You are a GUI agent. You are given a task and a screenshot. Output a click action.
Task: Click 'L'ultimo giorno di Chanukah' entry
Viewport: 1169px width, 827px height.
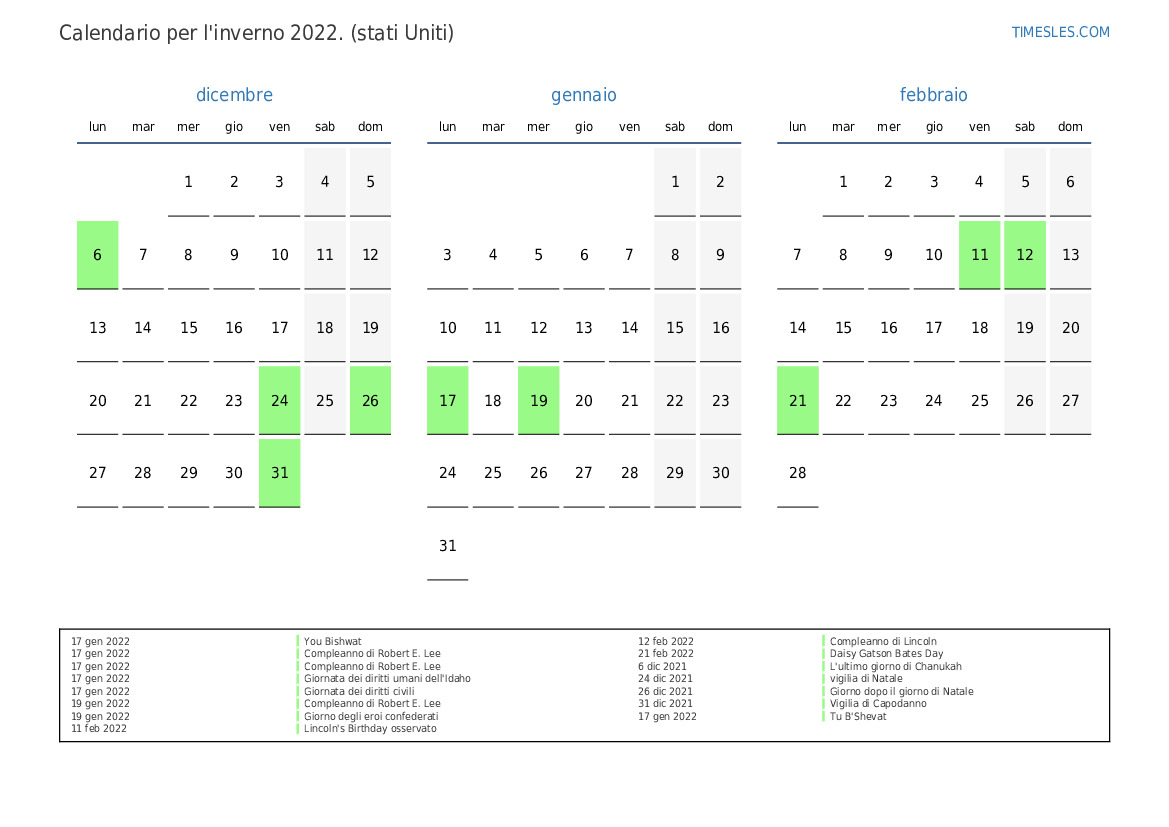(x=895, y=667)
